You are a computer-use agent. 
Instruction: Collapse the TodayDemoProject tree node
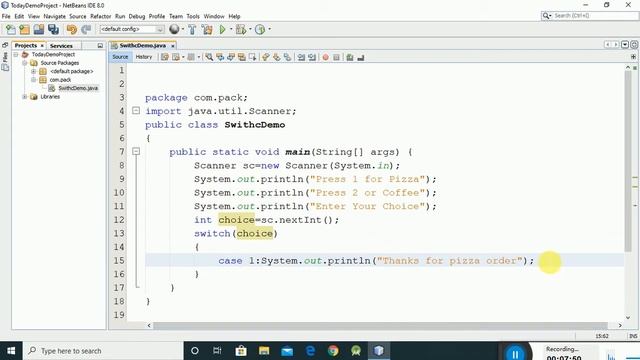[16, 54]
